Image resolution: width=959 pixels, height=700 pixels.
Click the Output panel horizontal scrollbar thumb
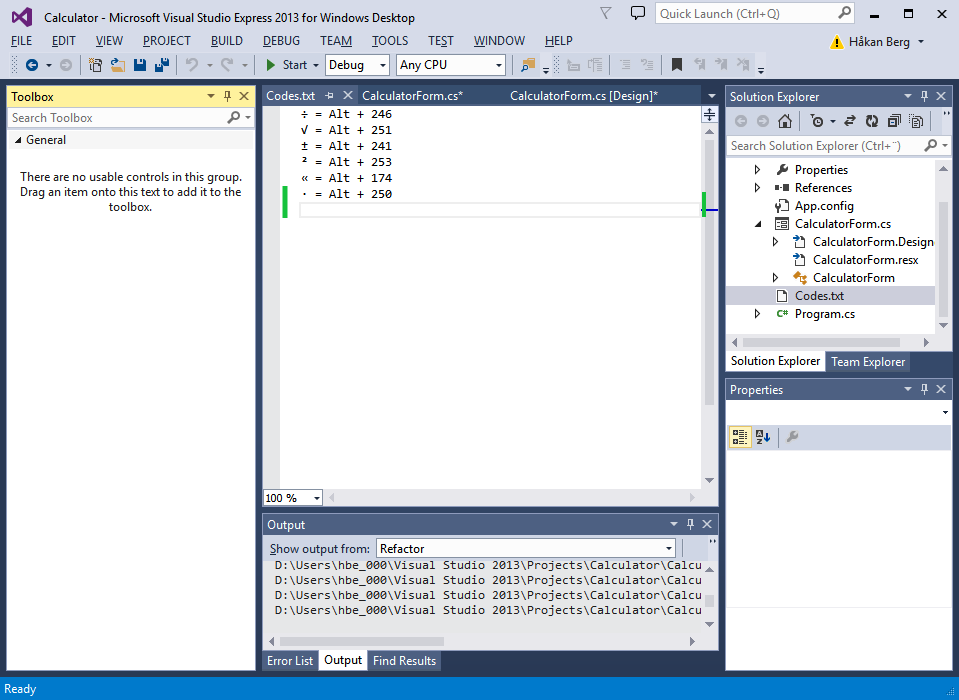[x=361, y=641]
